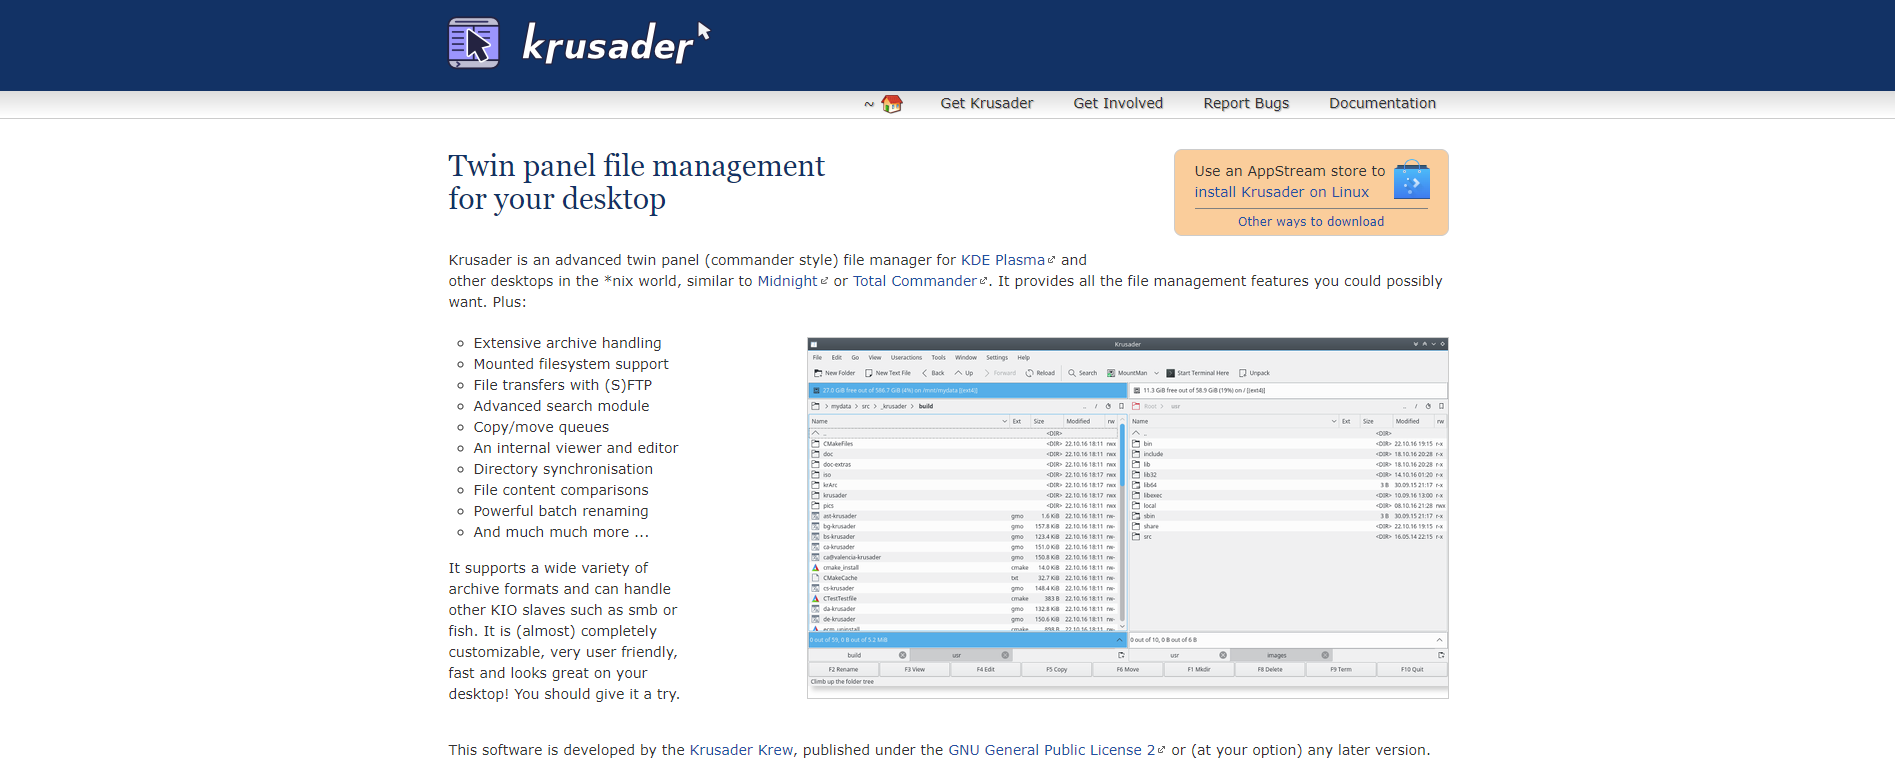Click the AppStream store shopping bag icon

point(1411,180)
